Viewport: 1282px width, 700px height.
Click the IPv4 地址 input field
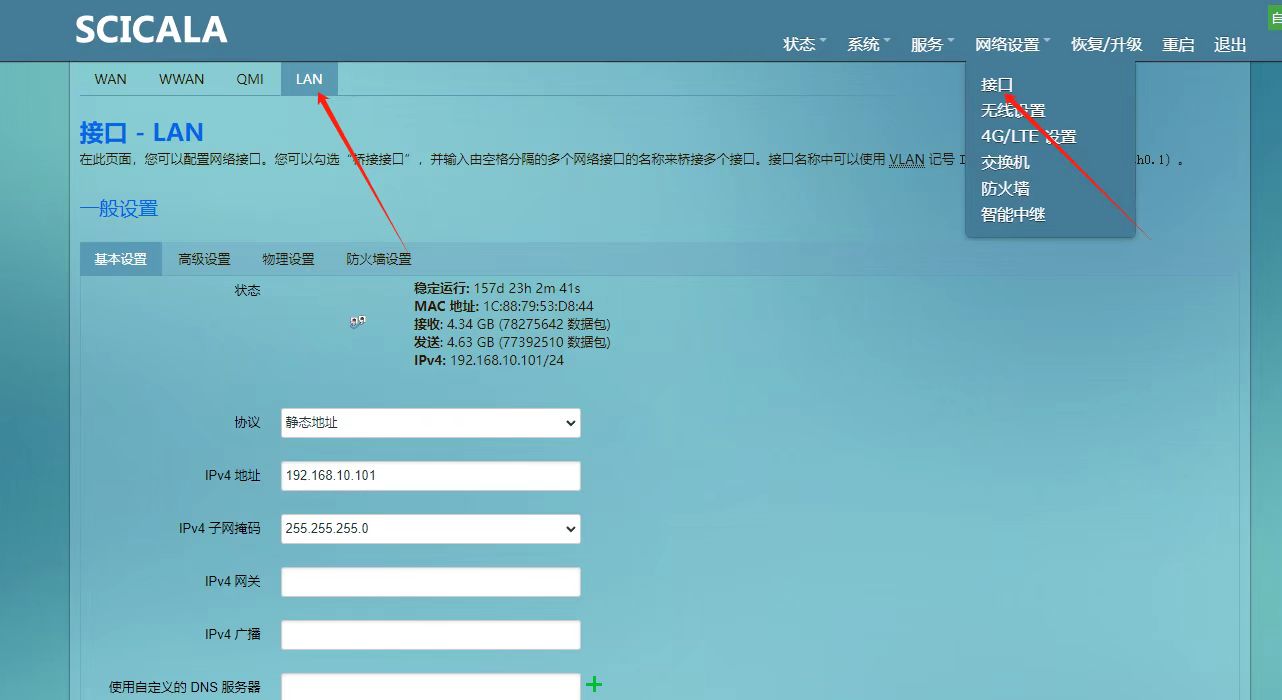pos(430,476)
